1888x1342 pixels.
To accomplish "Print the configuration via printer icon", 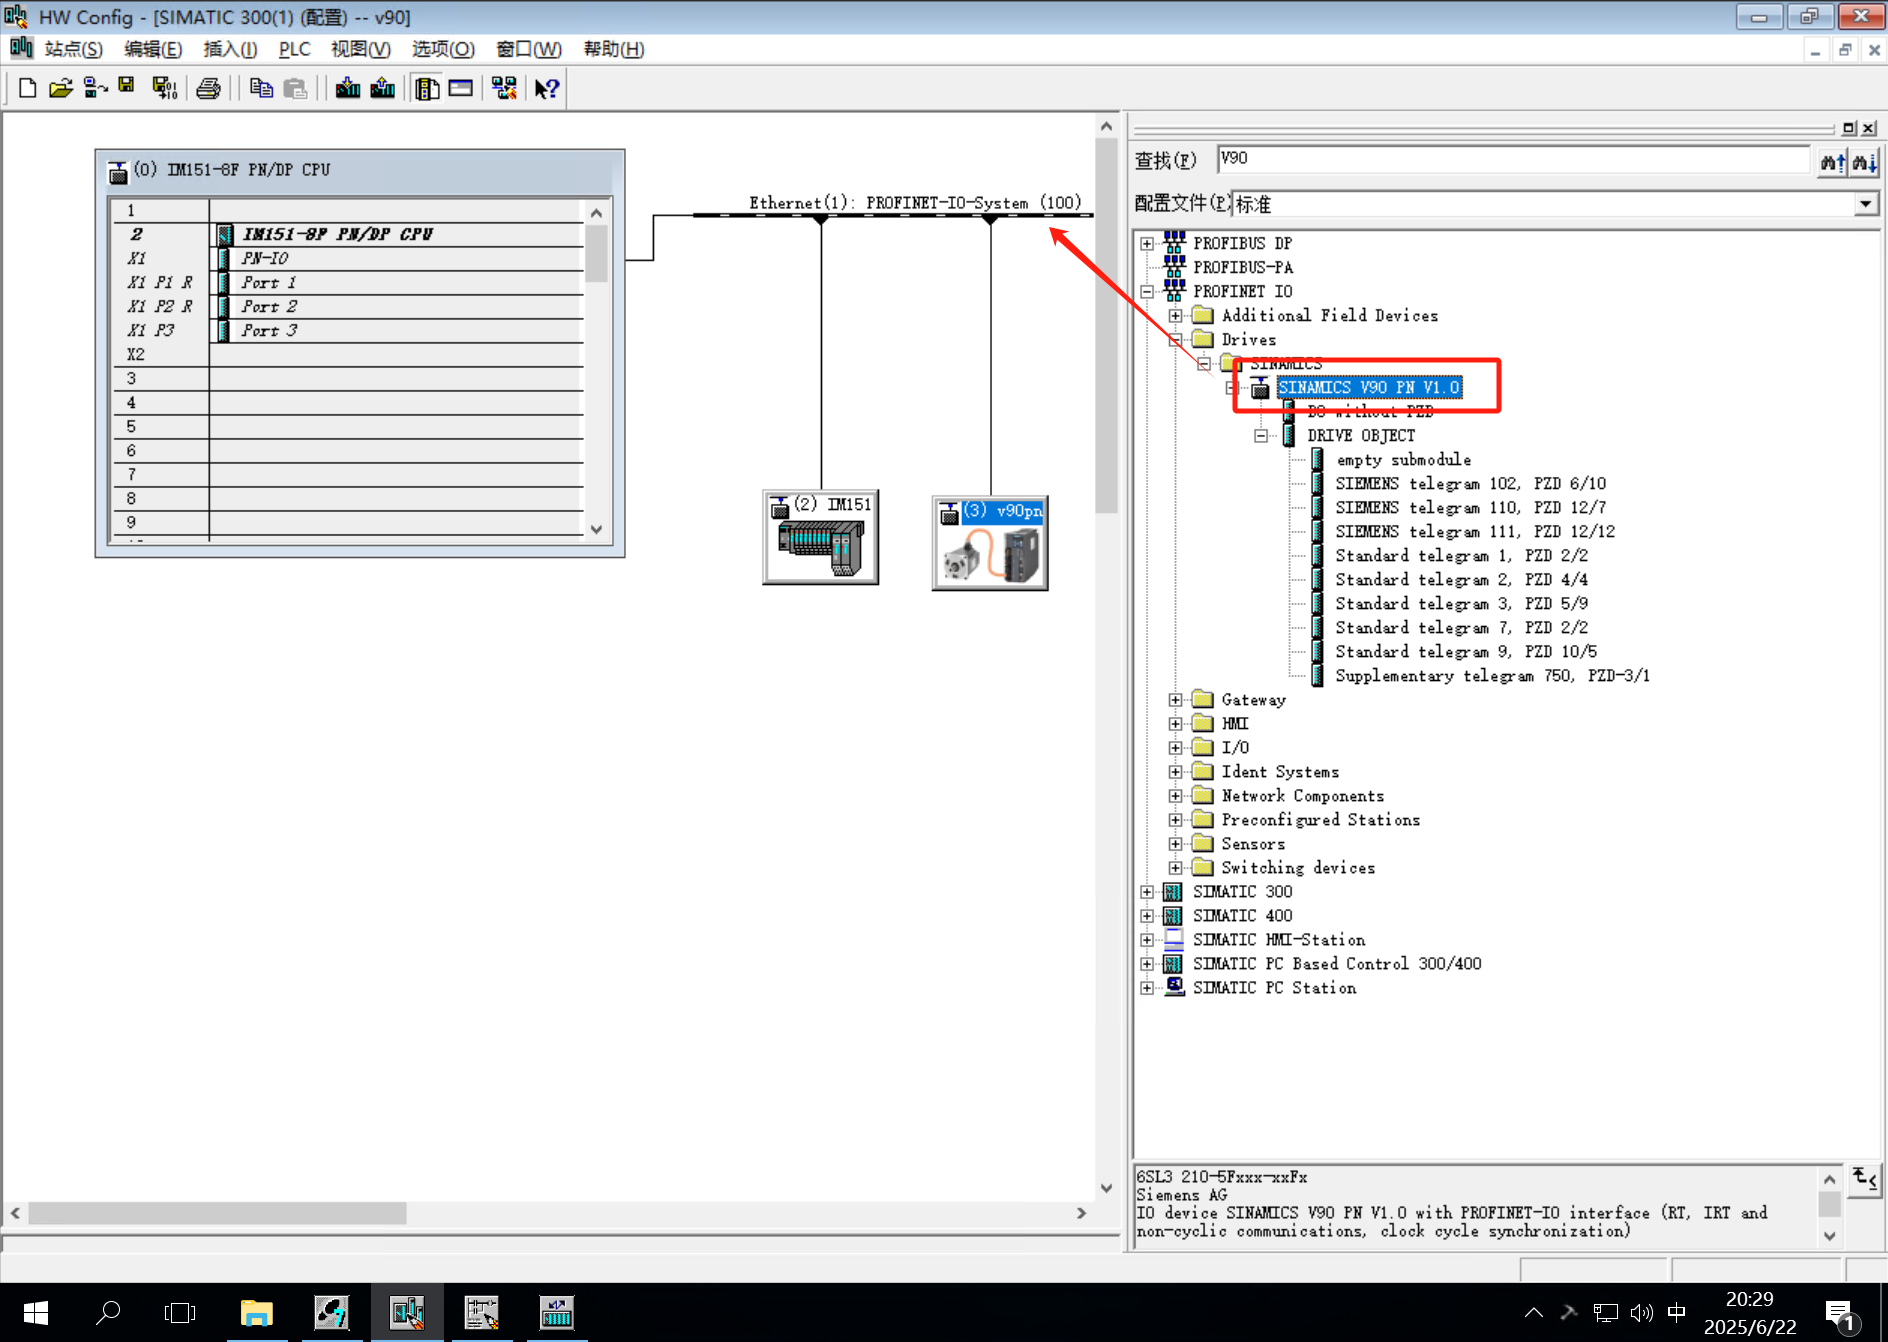I will pos(208,88).
